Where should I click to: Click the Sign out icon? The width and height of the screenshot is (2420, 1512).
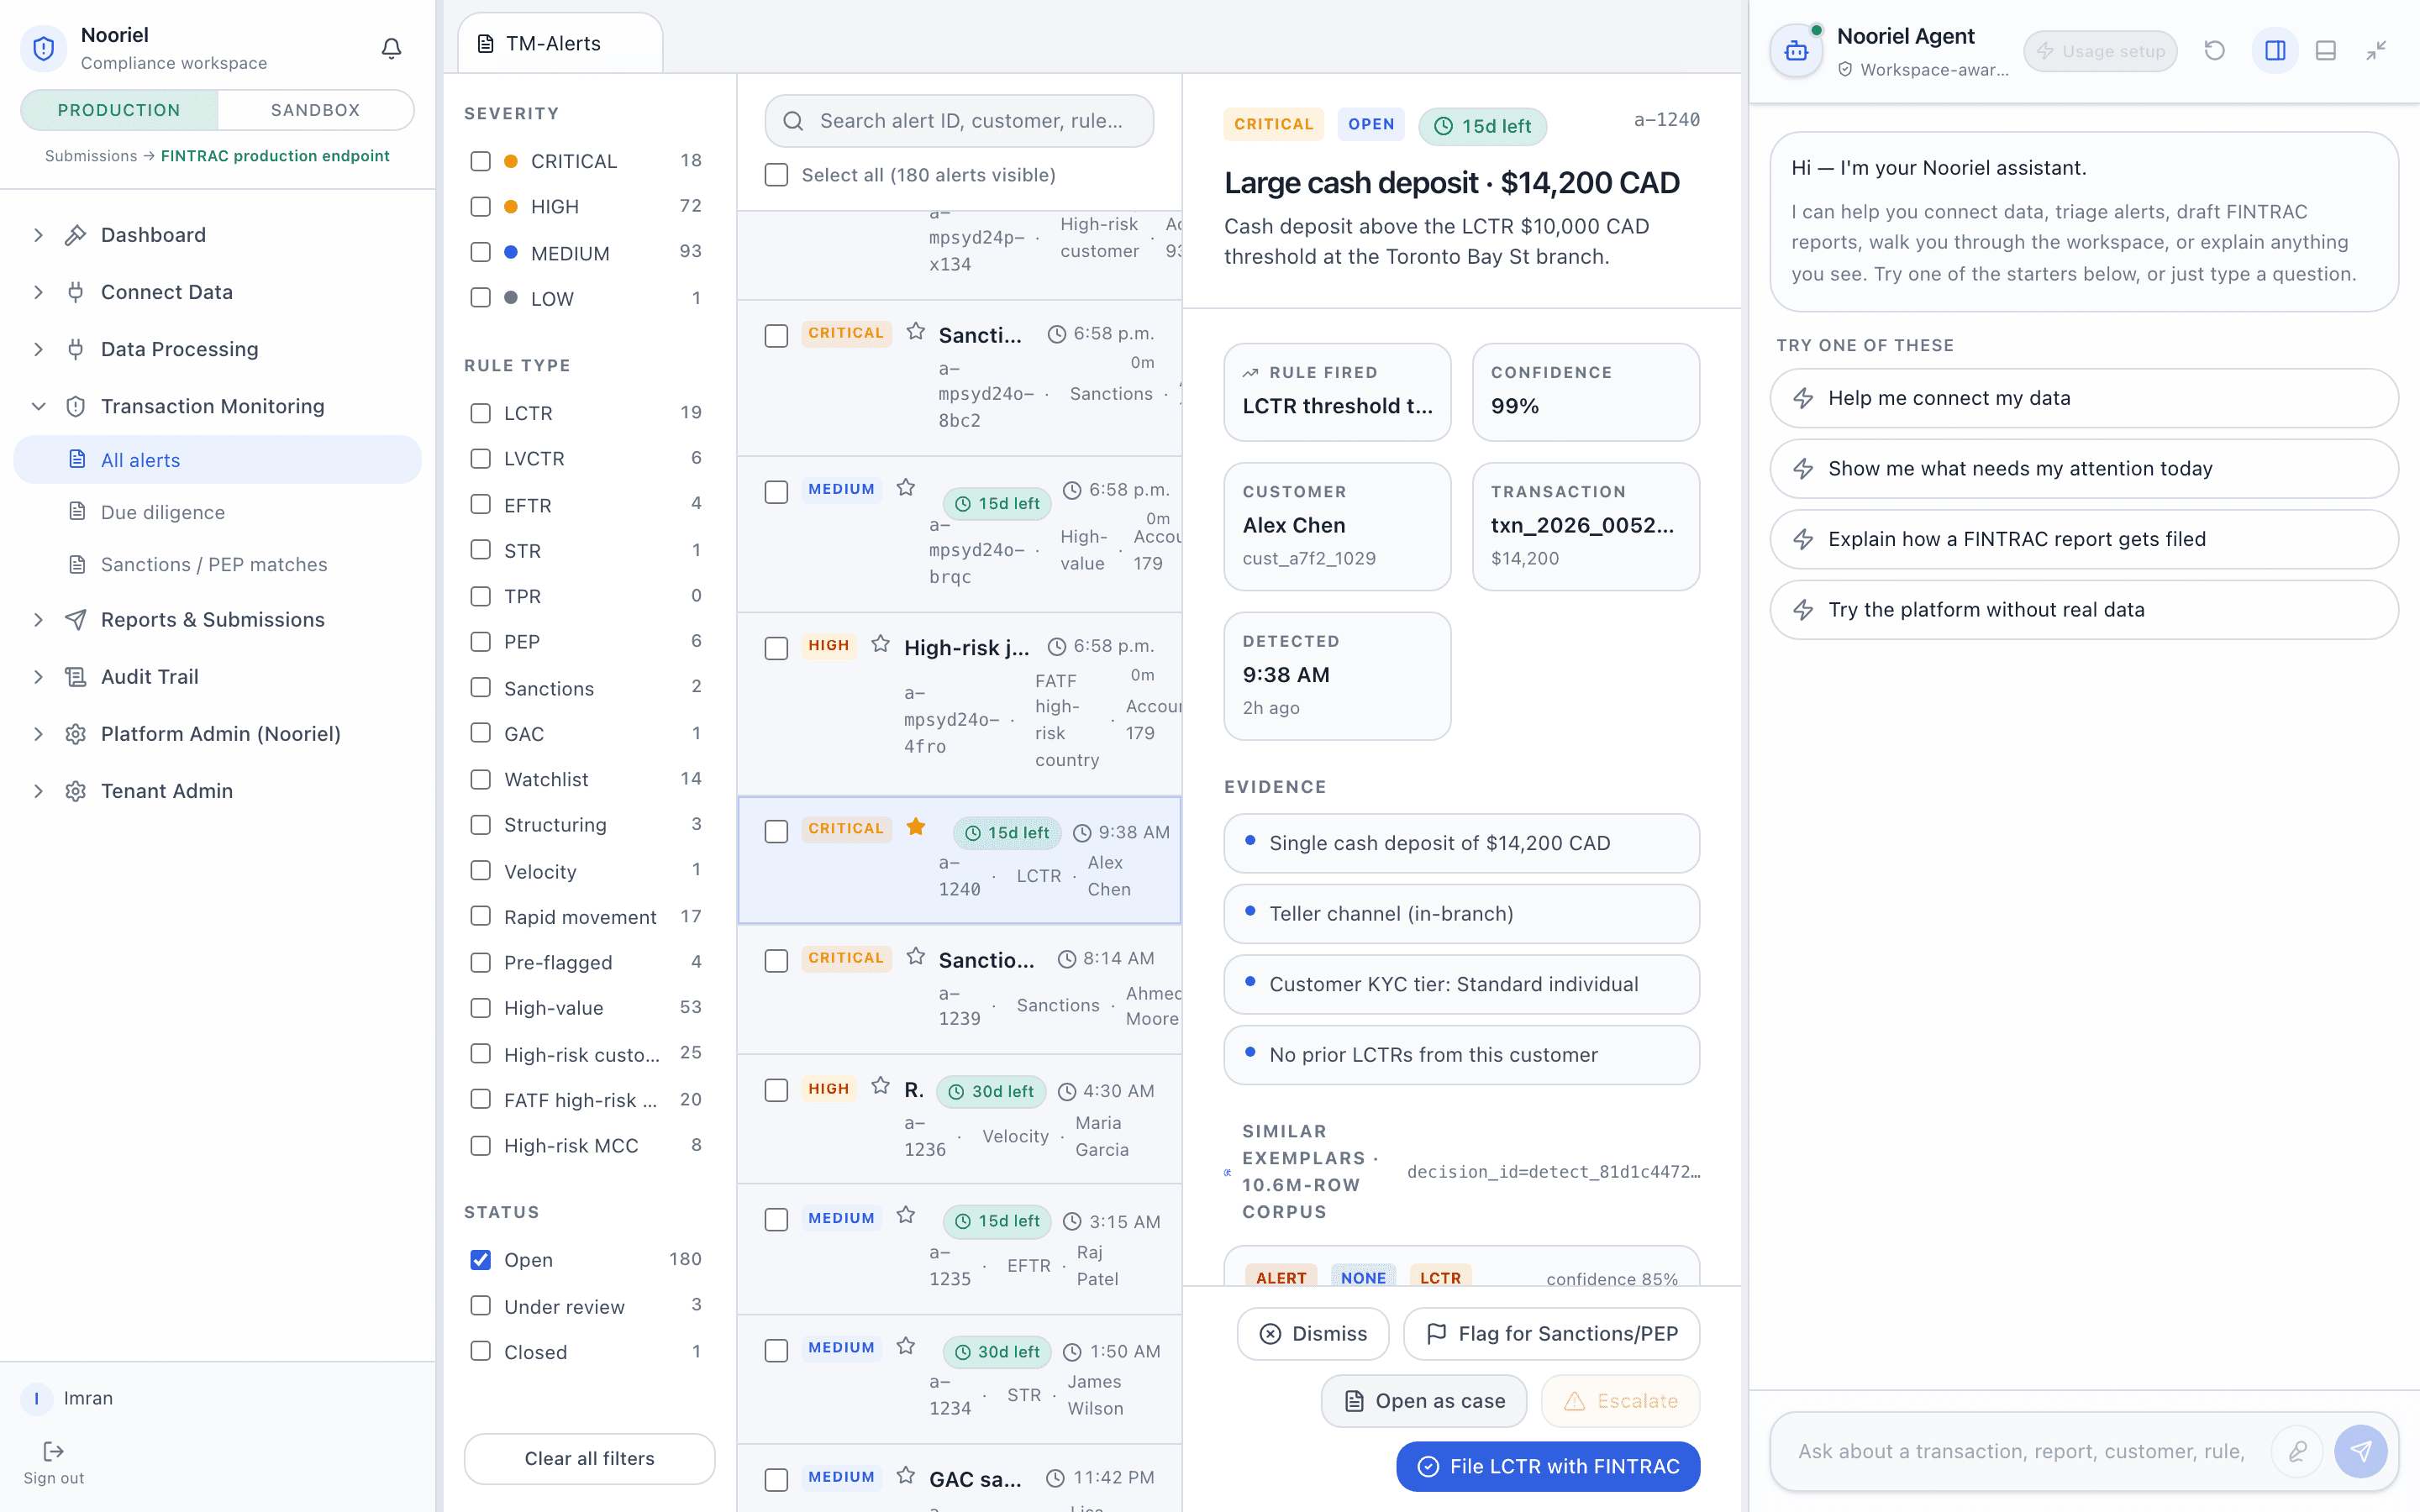(53, 1451)
